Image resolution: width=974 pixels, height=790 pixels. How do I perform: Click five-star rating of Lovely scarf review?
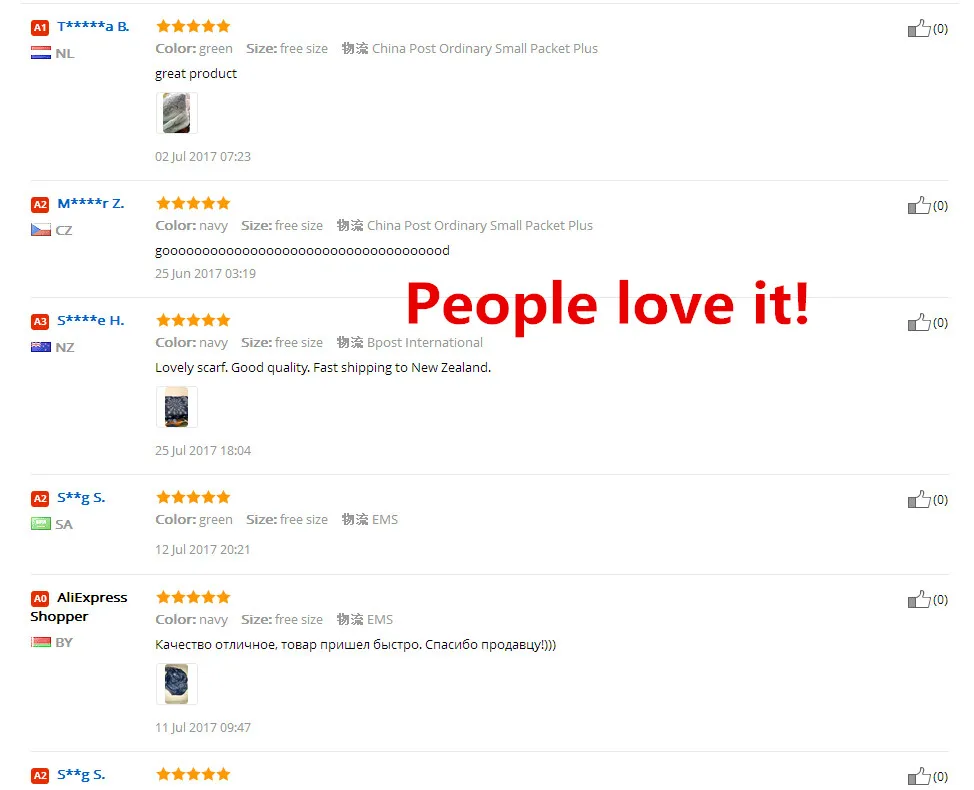click(193, 320)
